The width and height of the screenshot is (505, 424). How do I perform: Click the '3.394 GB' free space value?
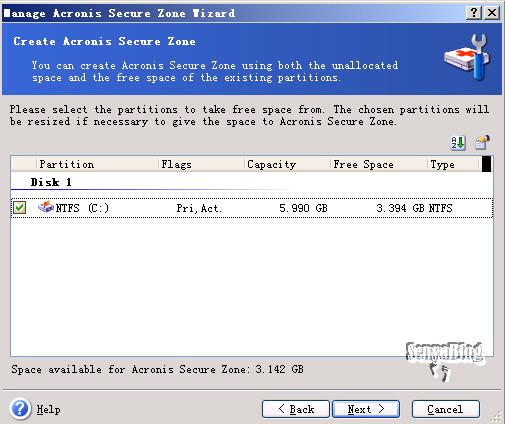tap(400, 208)
